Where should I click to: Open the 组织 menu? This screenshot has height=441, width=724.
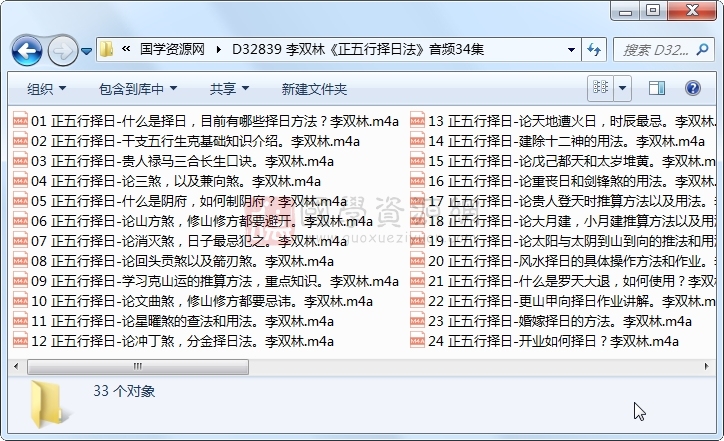tap(46, 89)
